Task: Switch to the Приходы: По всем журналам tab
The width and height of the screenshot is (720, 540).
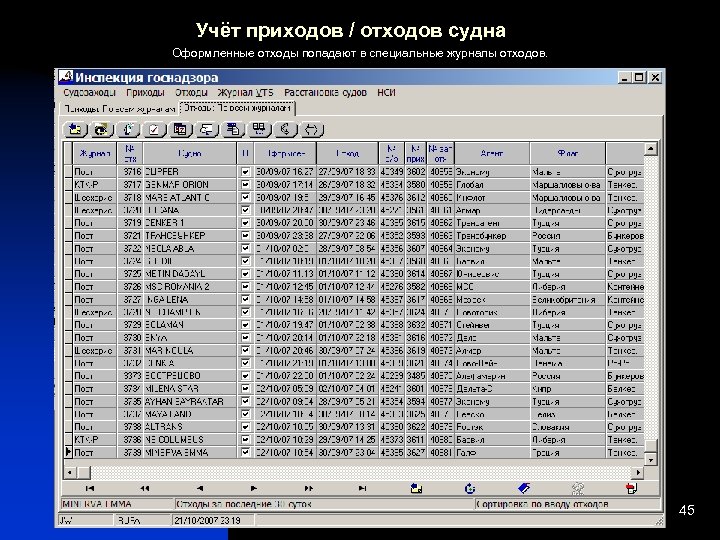Action: coord(119,109)
